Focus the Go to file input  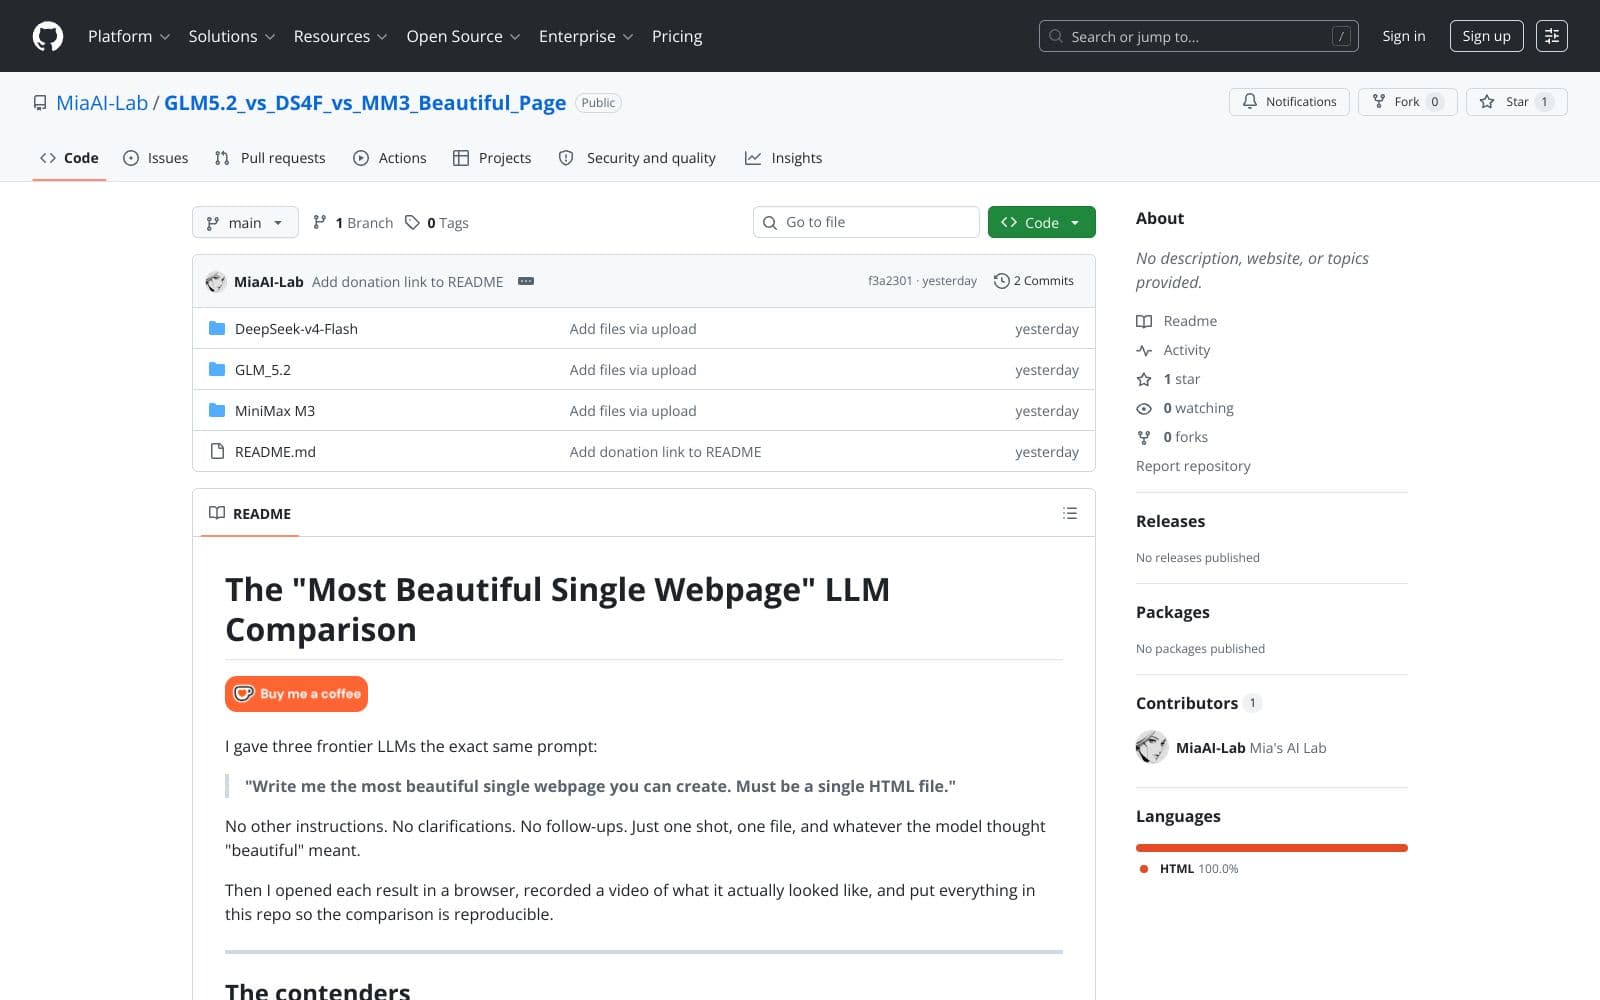866,222
